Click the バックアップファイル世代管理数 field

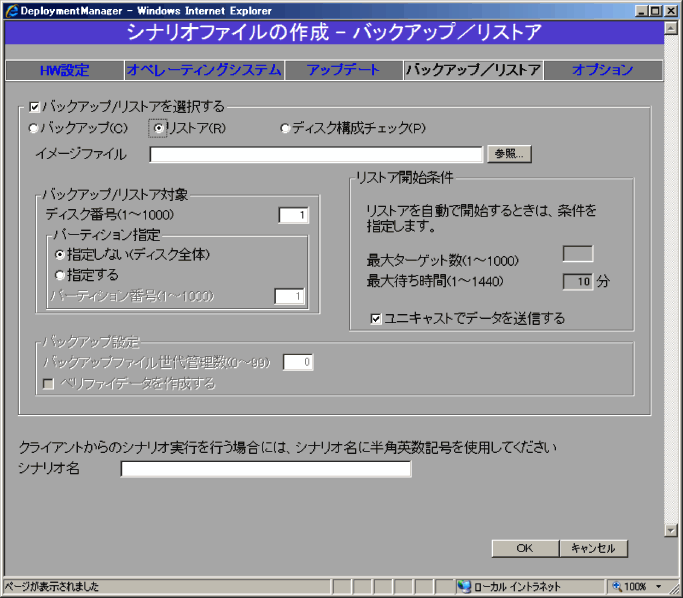pyautogui.click(x=298, y=362)
